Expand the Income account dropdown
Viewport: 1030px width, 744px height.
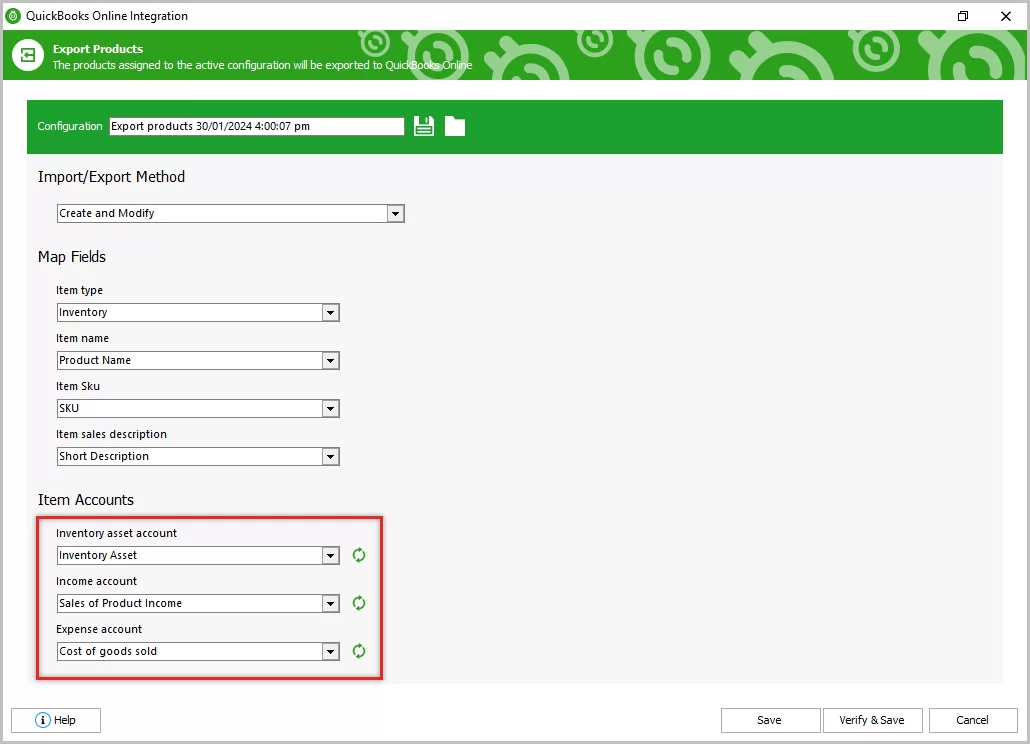(x=330, y=603)
